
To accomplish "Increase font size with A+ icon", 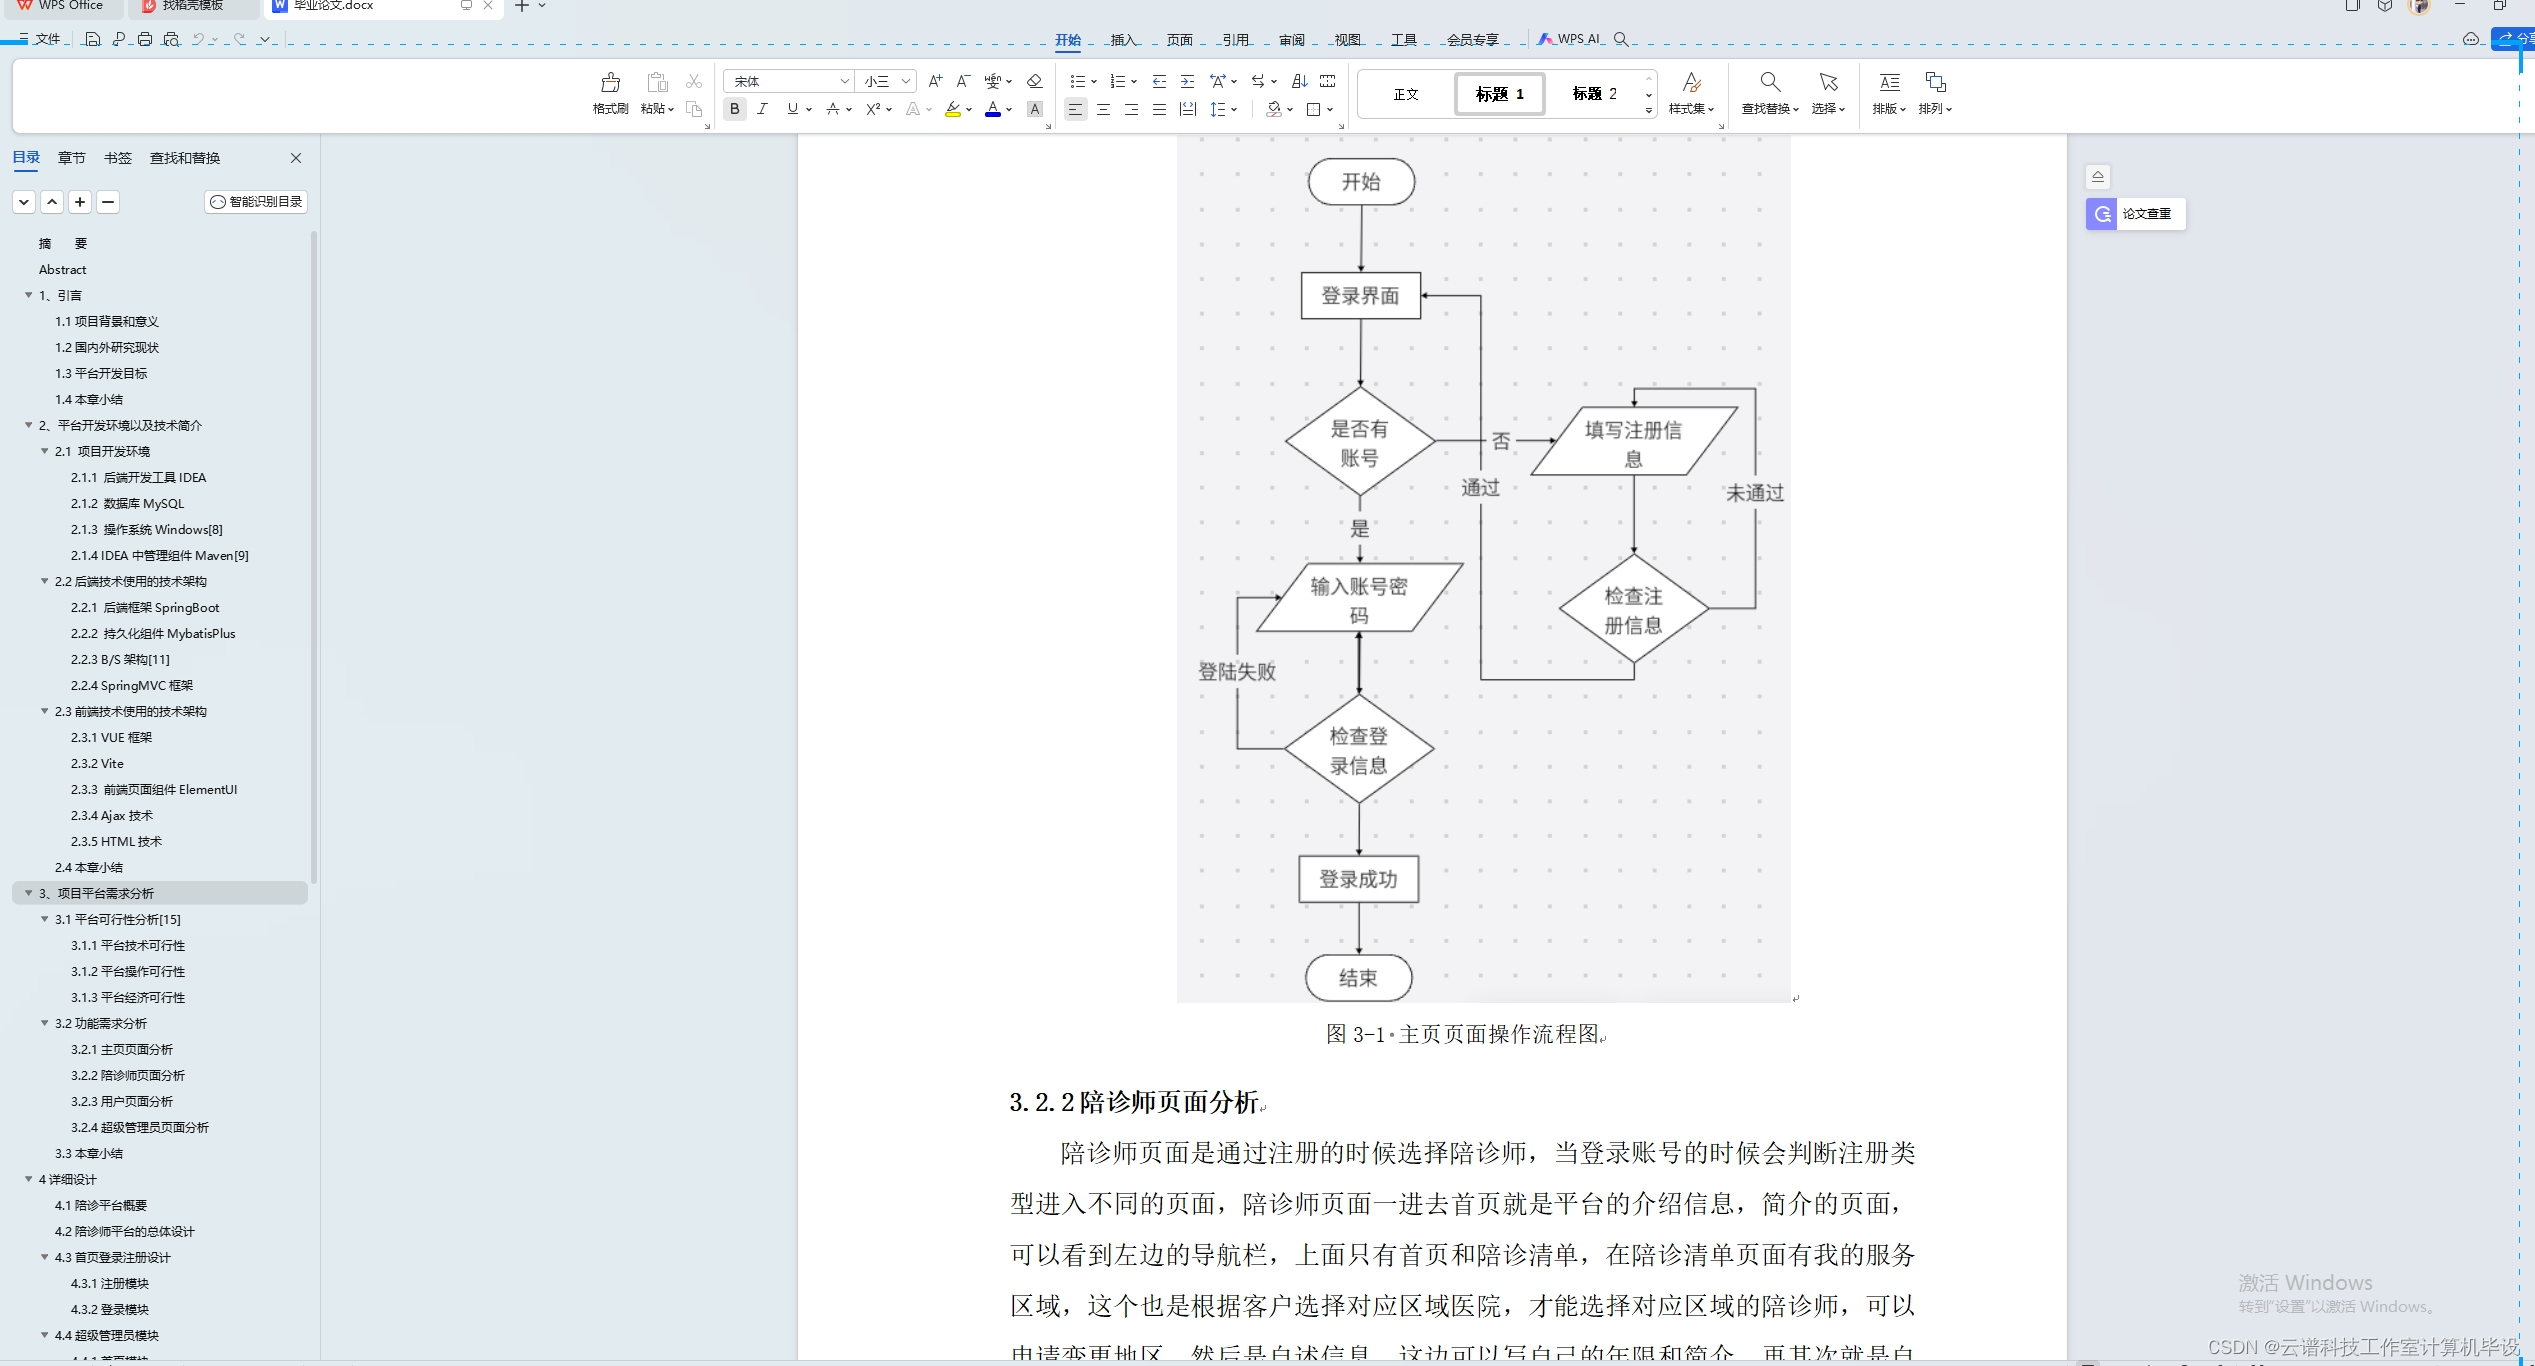I will tap(935, 81).
